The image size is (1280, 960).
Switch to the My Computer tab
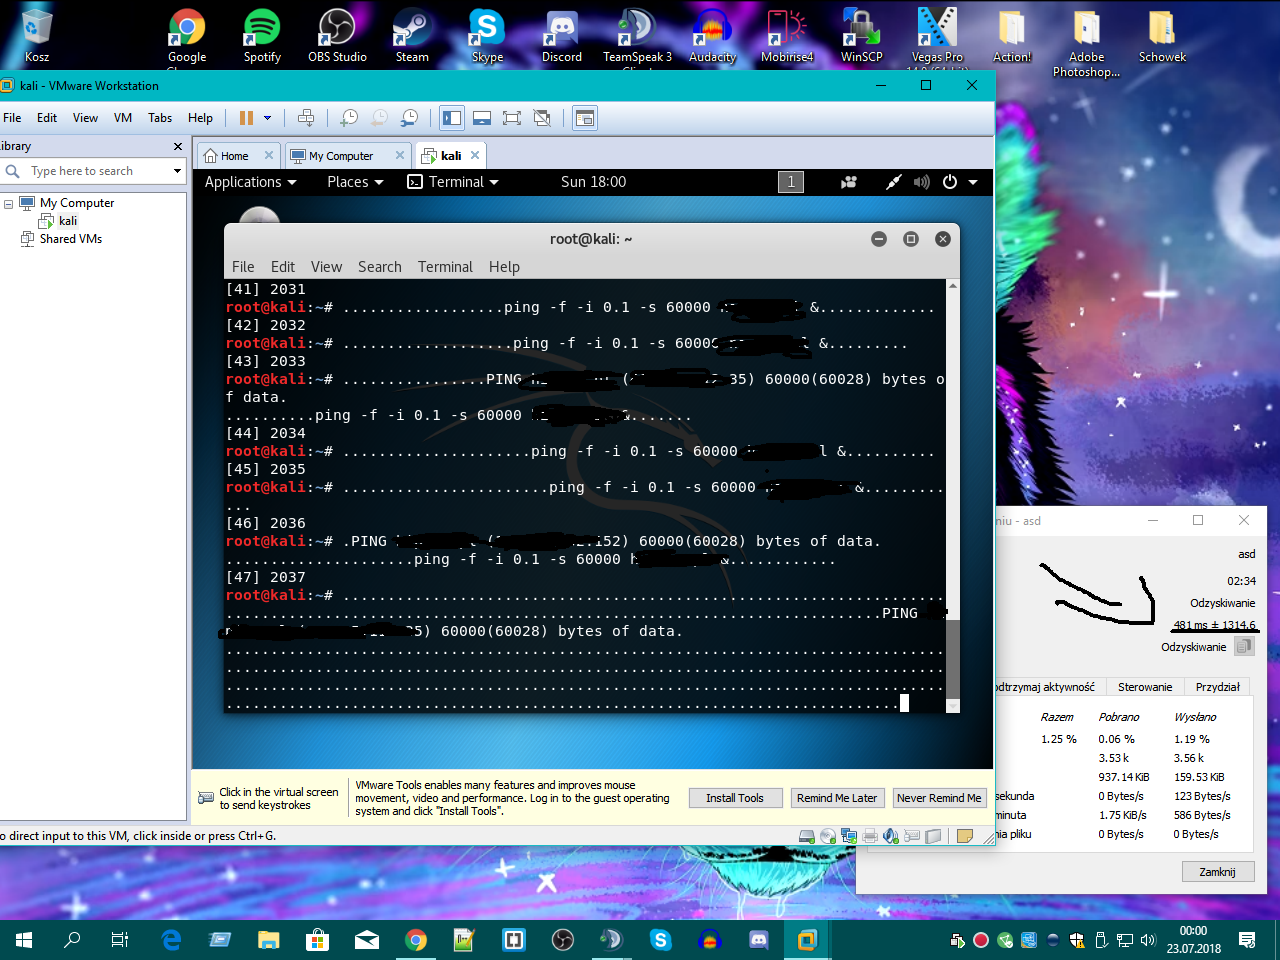pyautogui.click(x=341, y=156)
